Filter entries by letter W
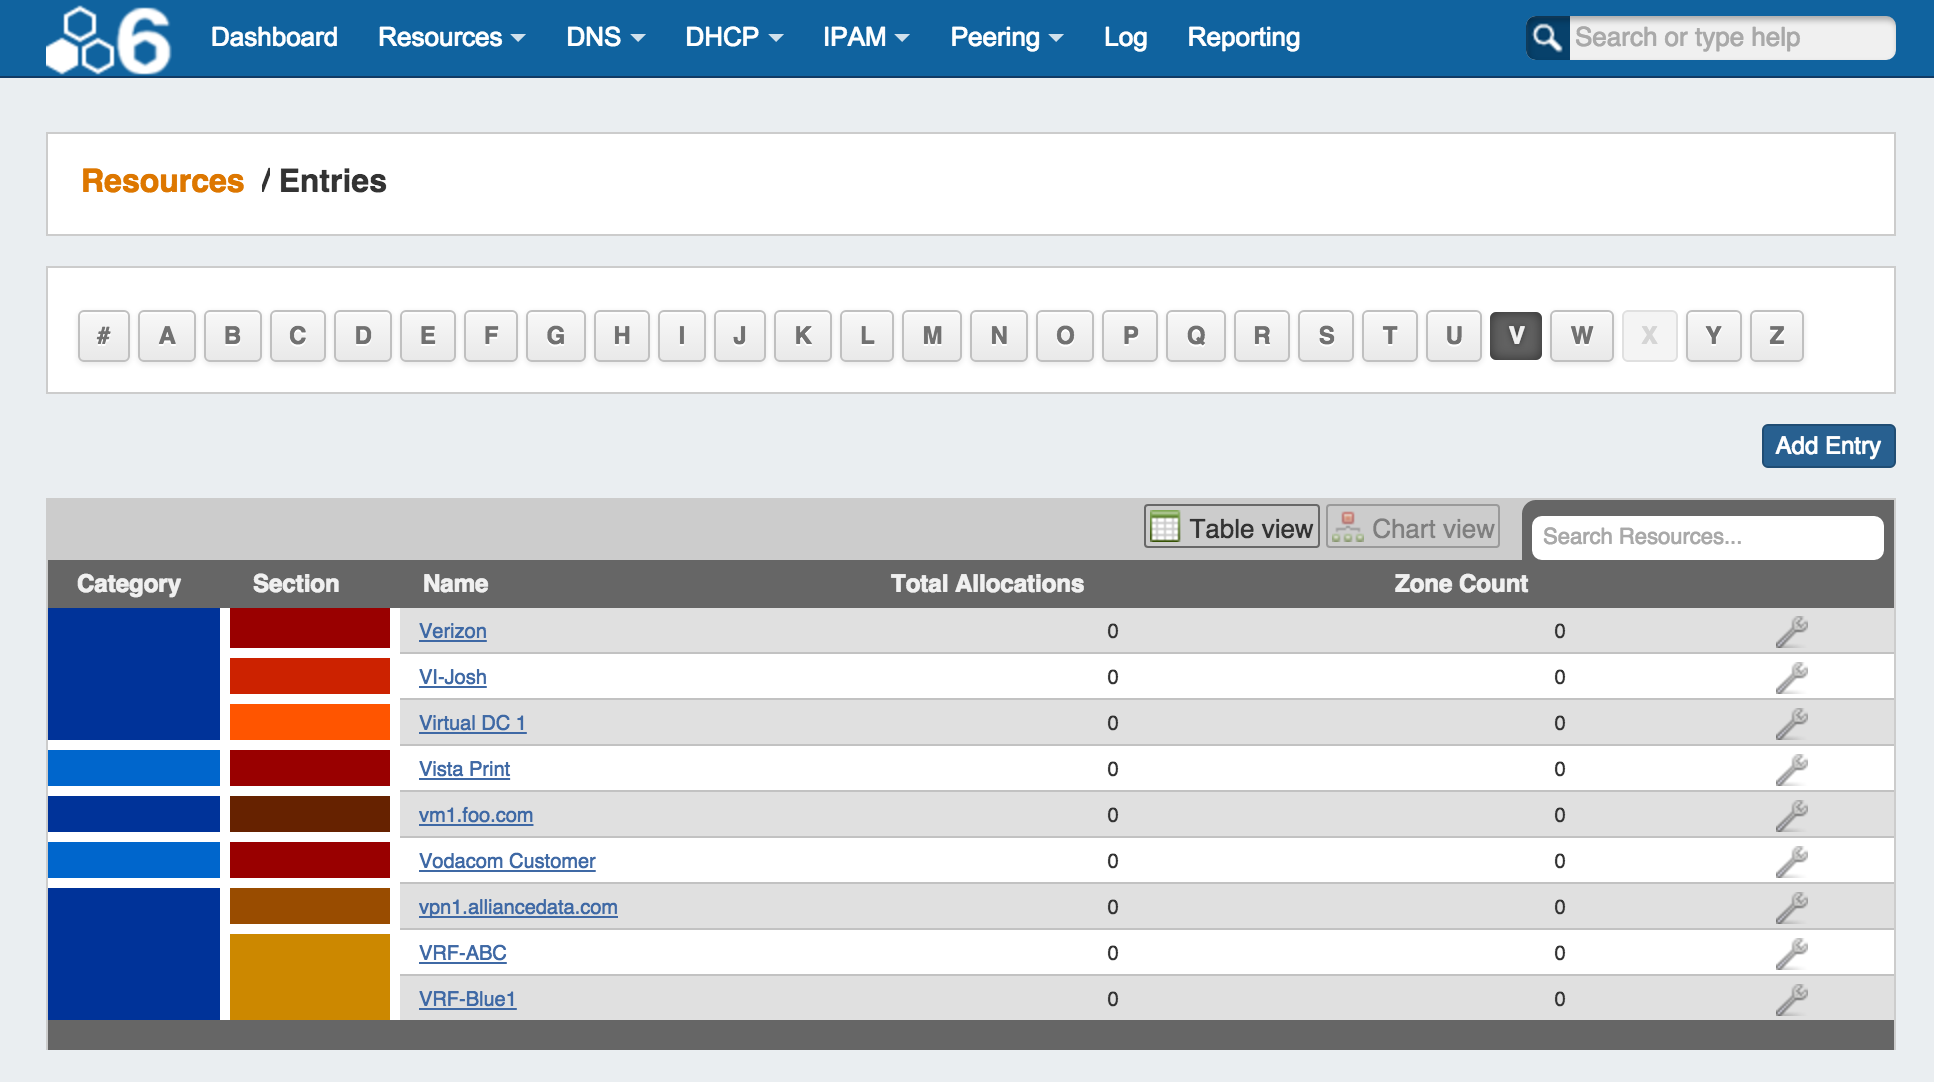The image size is (1934, 1082). tap(1581, 336)
